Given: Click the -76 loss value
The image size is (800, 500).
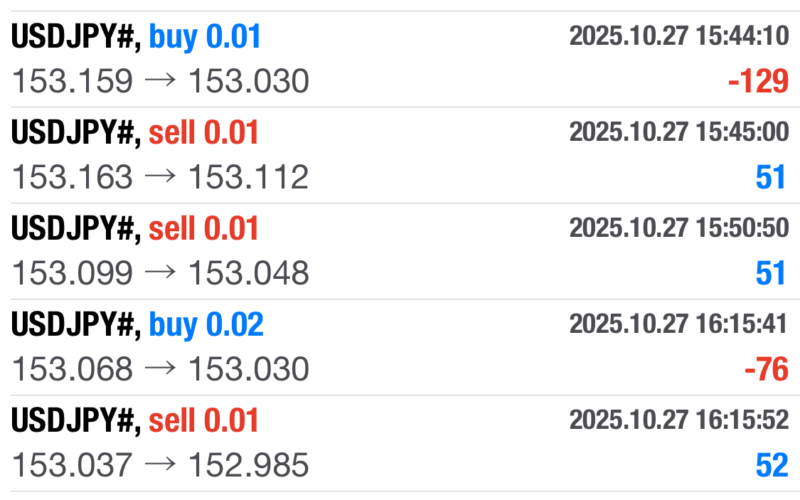Looking at the screenshot, I should 766,370.
